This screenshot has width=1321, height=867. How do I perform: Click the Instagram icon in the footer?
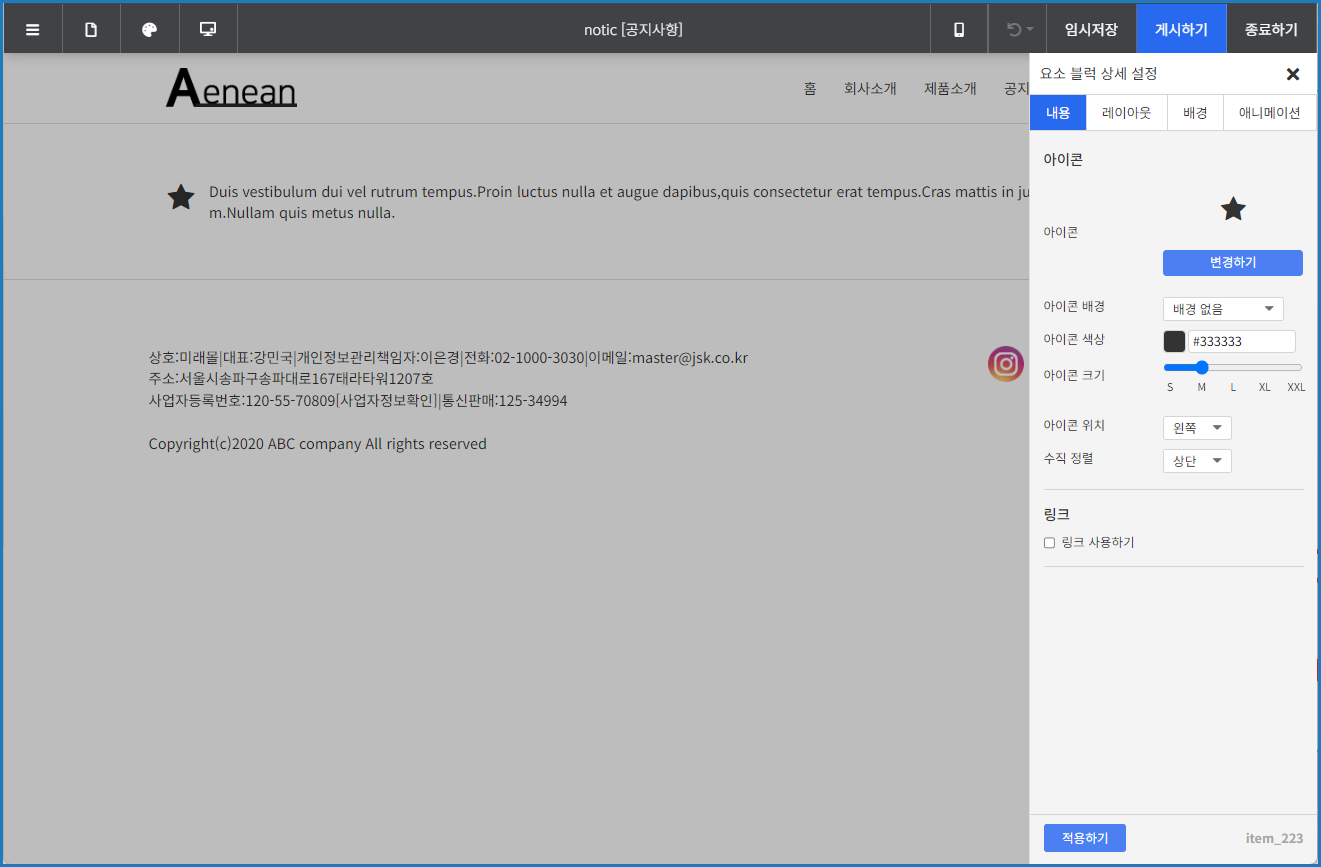pyautogui.click(x=1005, y=364)
